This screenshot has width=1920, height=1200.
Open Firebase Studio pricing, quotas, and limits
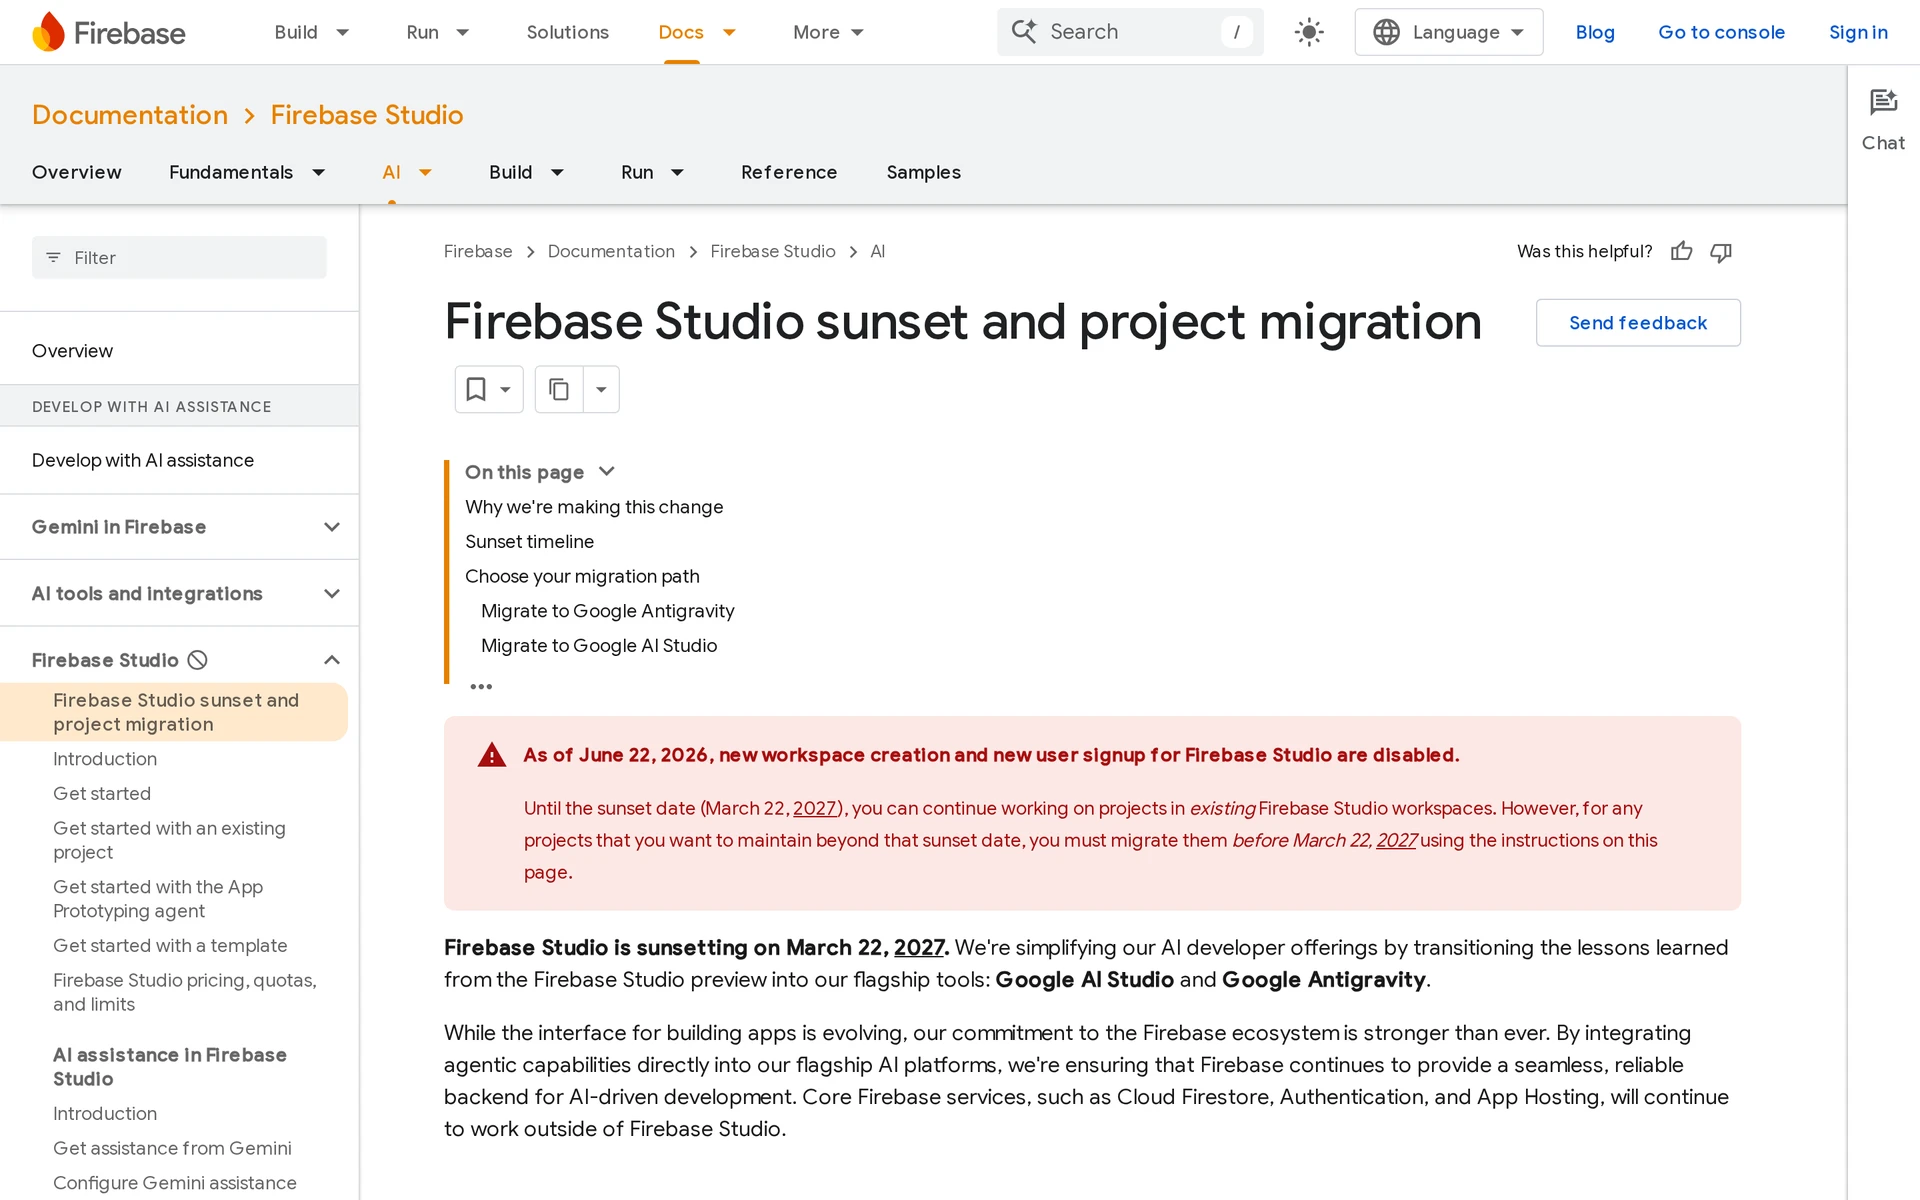185,992
